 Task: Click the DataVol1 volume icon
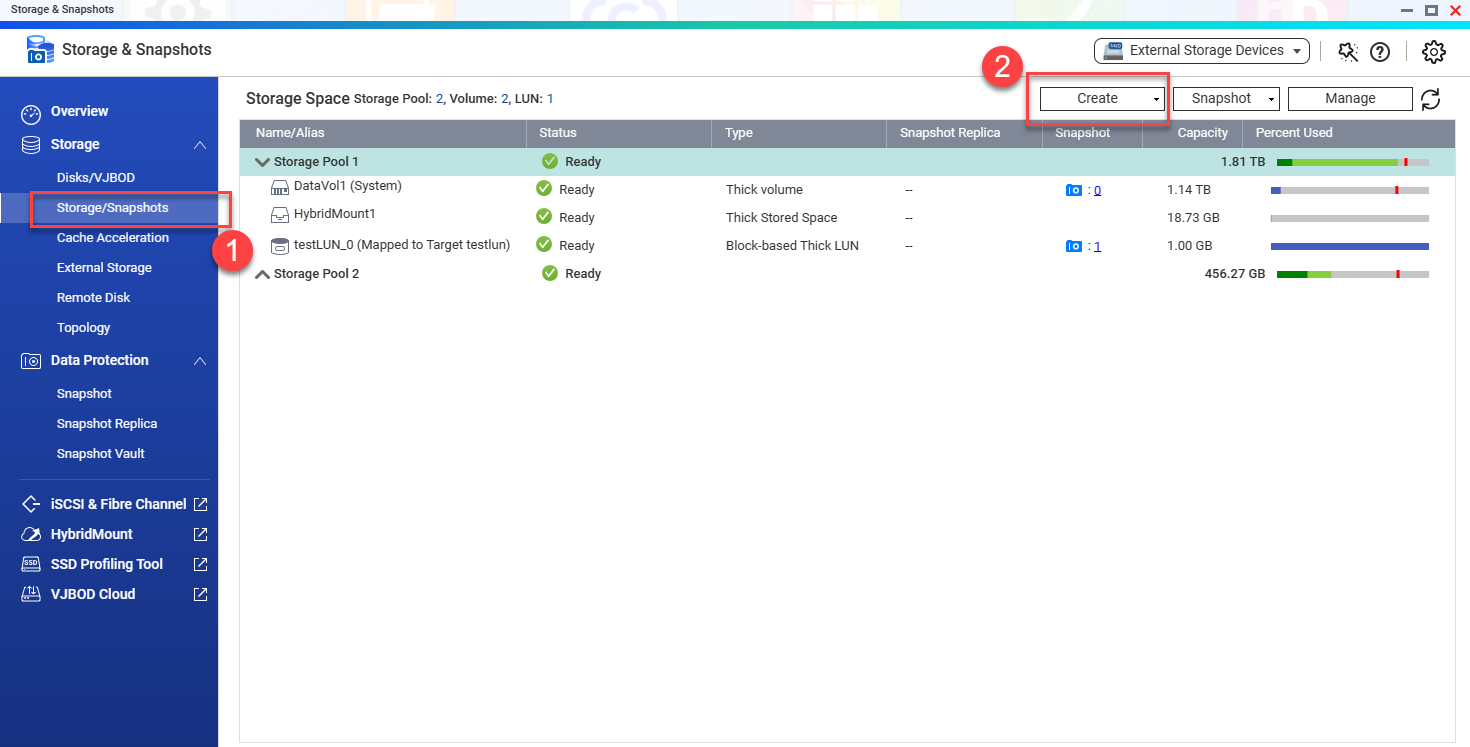click(280, 188)
